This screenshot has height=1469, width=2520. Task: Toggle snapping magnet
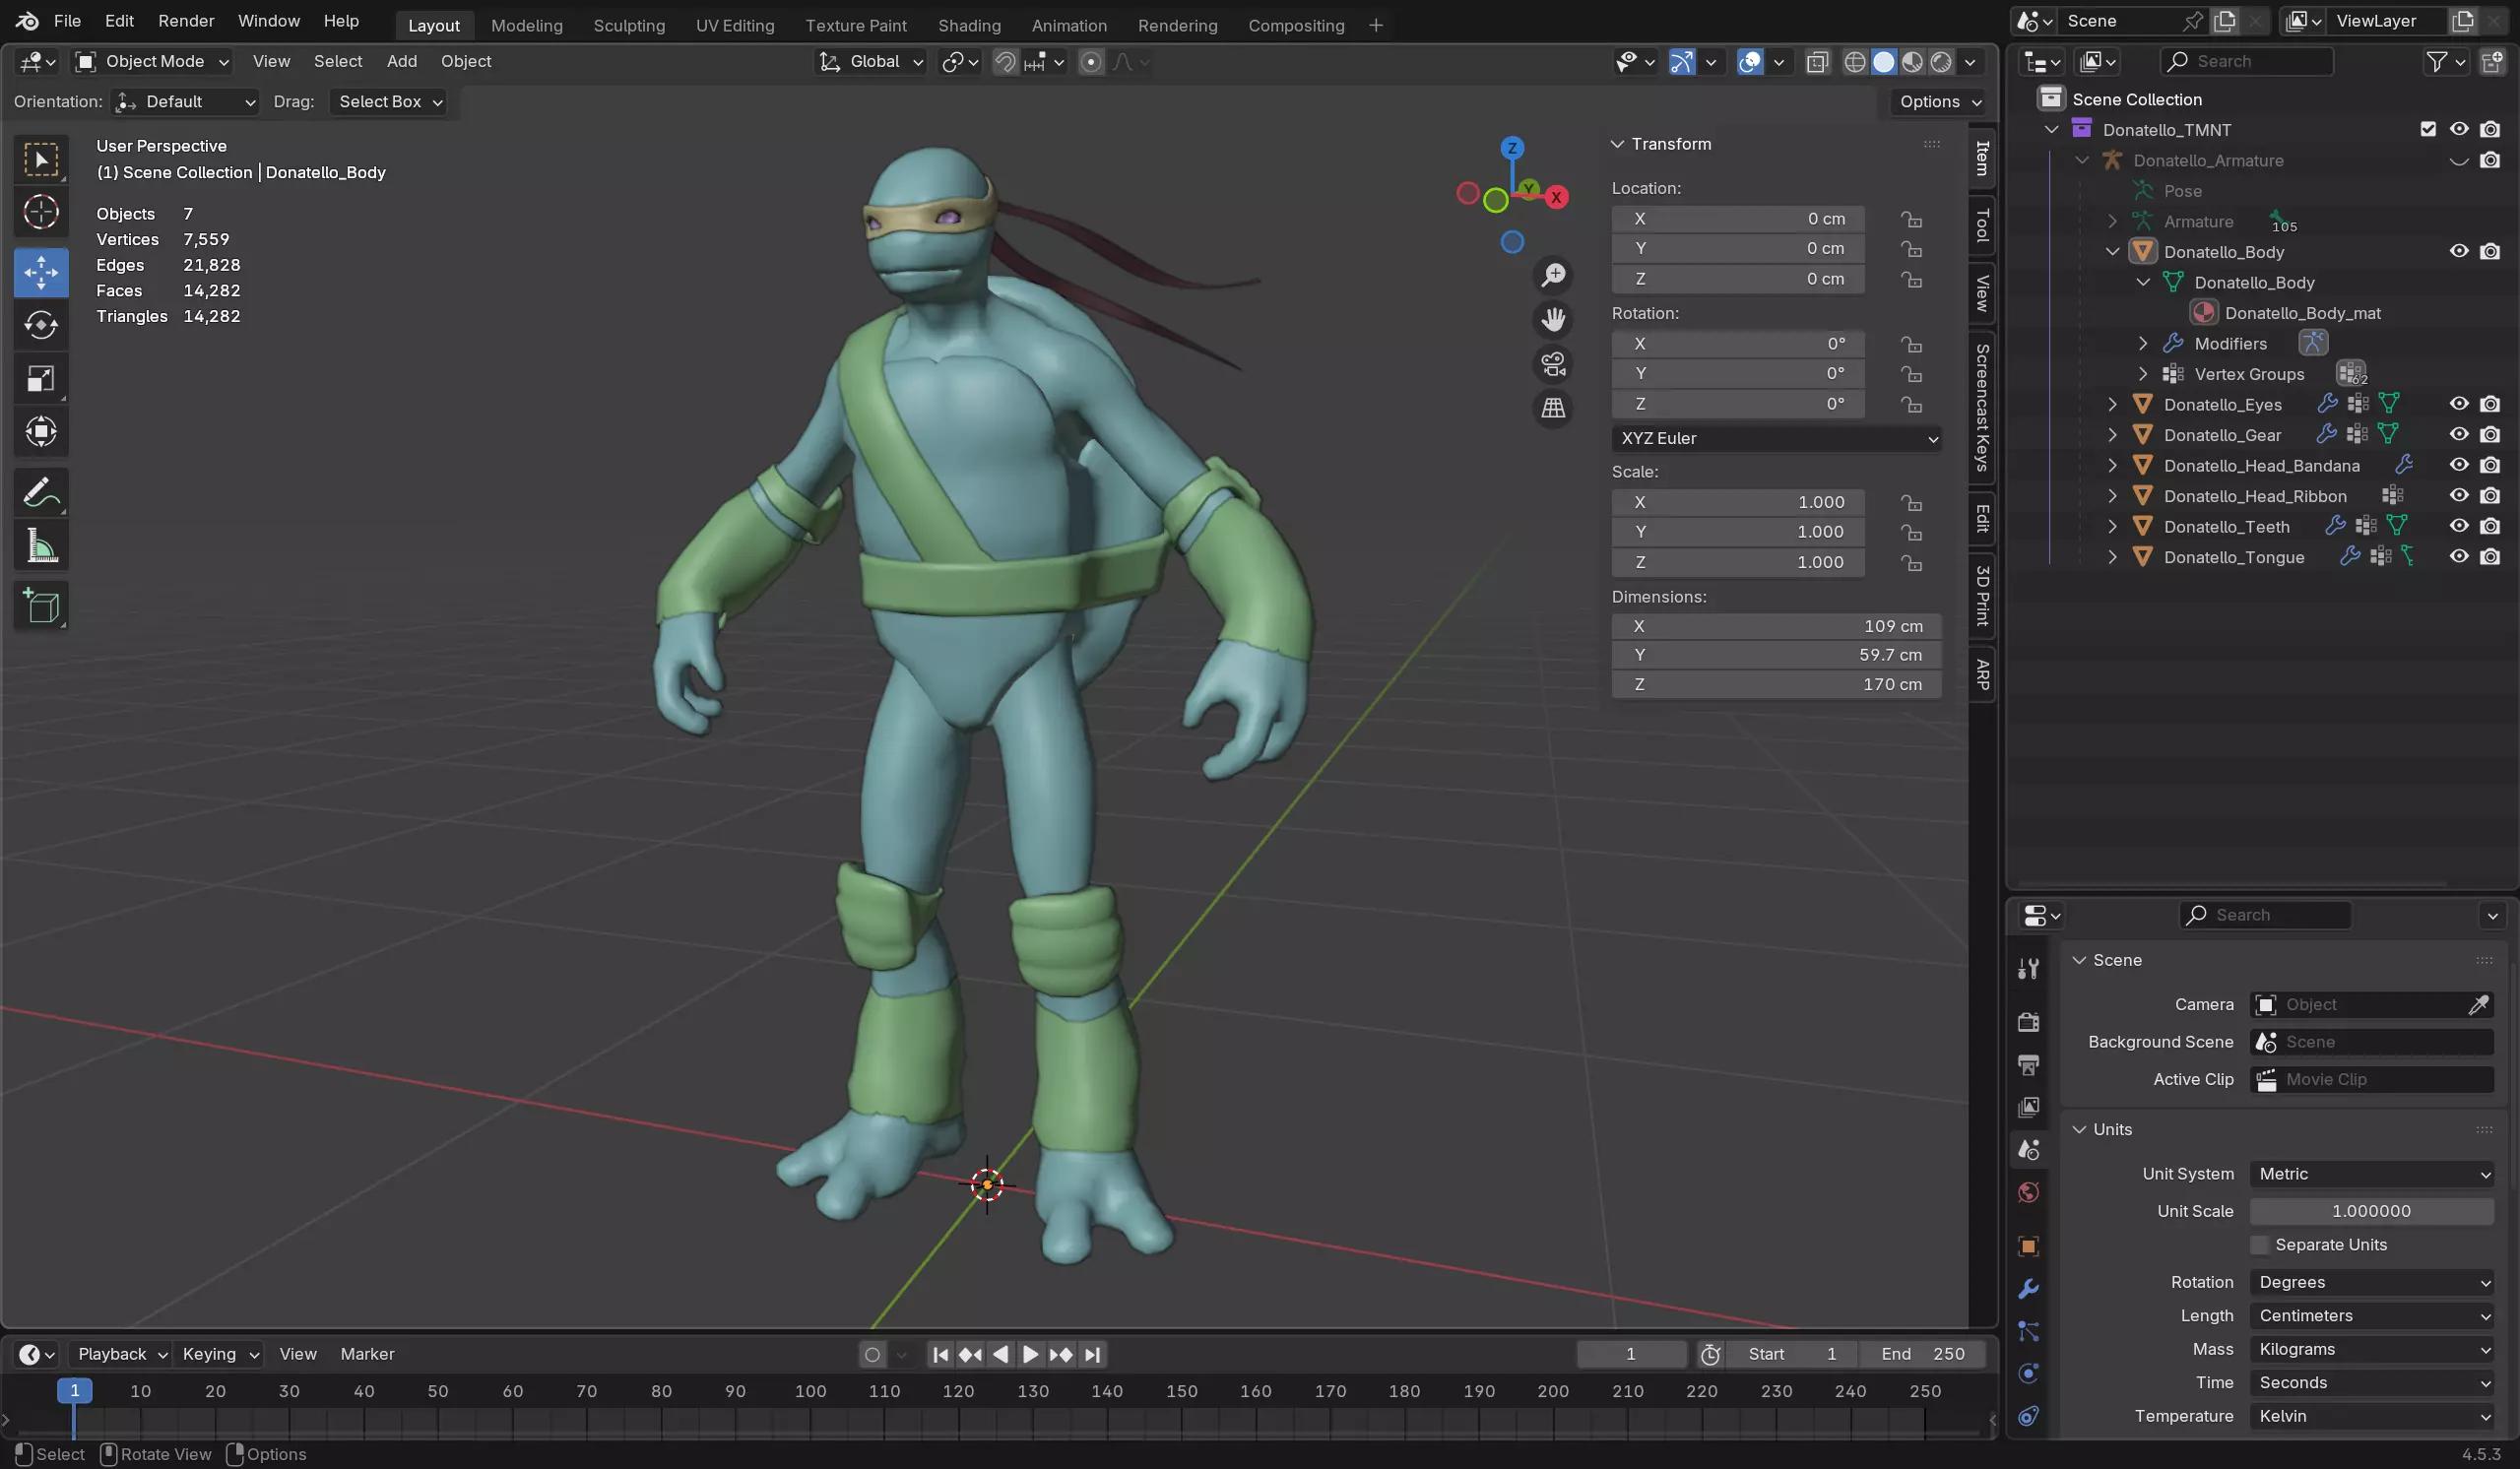coord(1005,62)
